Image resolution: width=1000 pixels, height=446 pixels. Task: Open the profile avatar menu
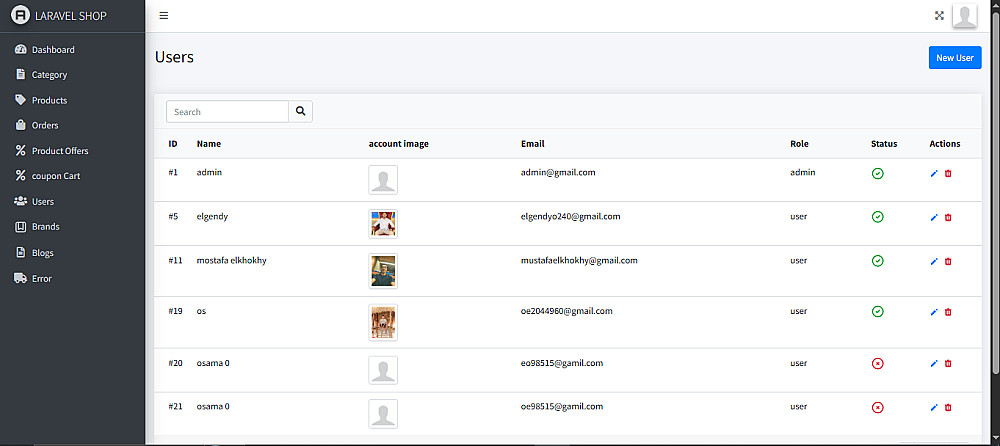point(964,16)
